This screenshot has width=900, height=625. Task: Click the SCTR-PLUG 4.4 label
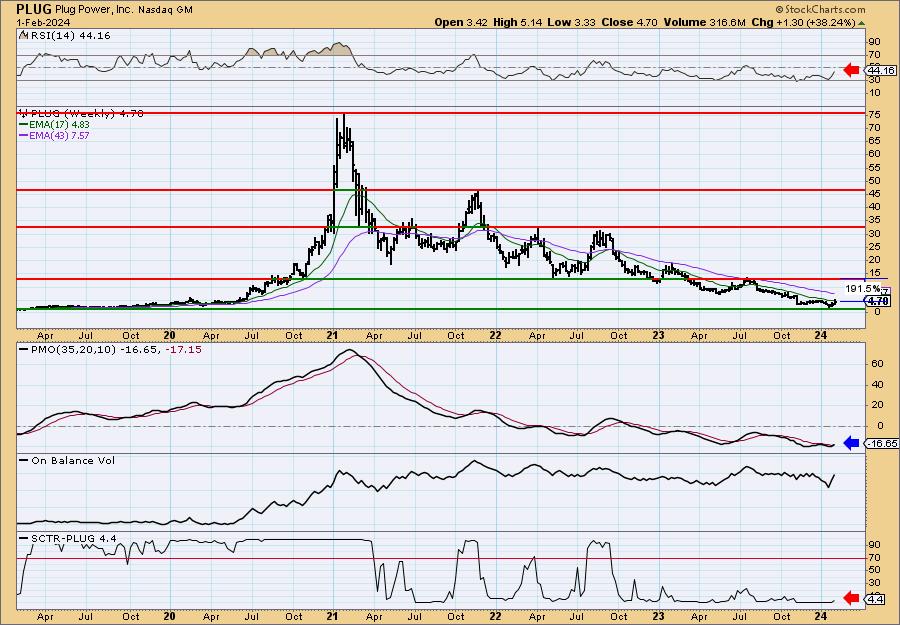(73, 538)
